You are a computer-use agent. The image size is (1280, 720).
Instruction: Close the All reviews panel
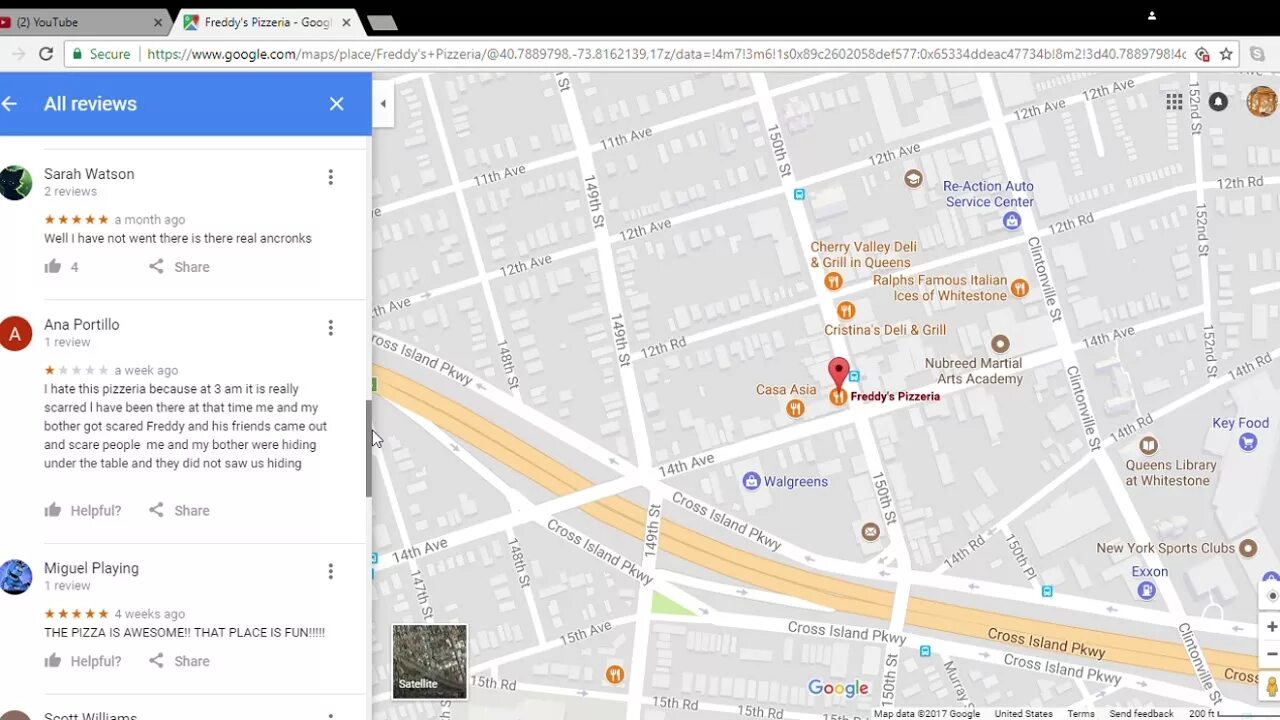[337, 103]
